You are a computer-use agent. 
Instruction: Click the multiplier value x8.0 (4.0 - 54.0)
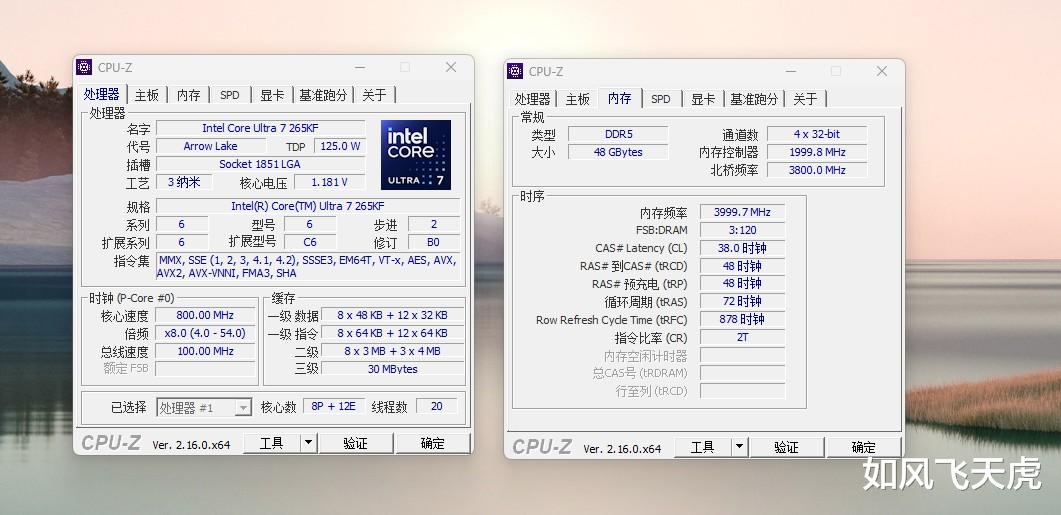(205, 333)
